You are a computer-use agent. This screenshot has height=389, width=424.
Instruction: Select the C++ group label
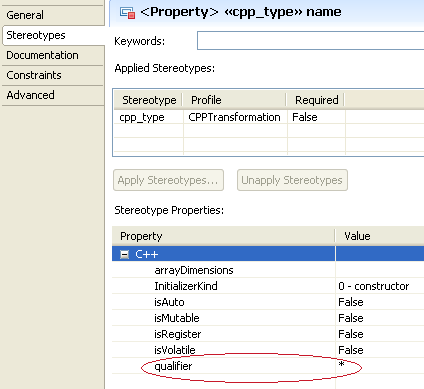(147, 255)
